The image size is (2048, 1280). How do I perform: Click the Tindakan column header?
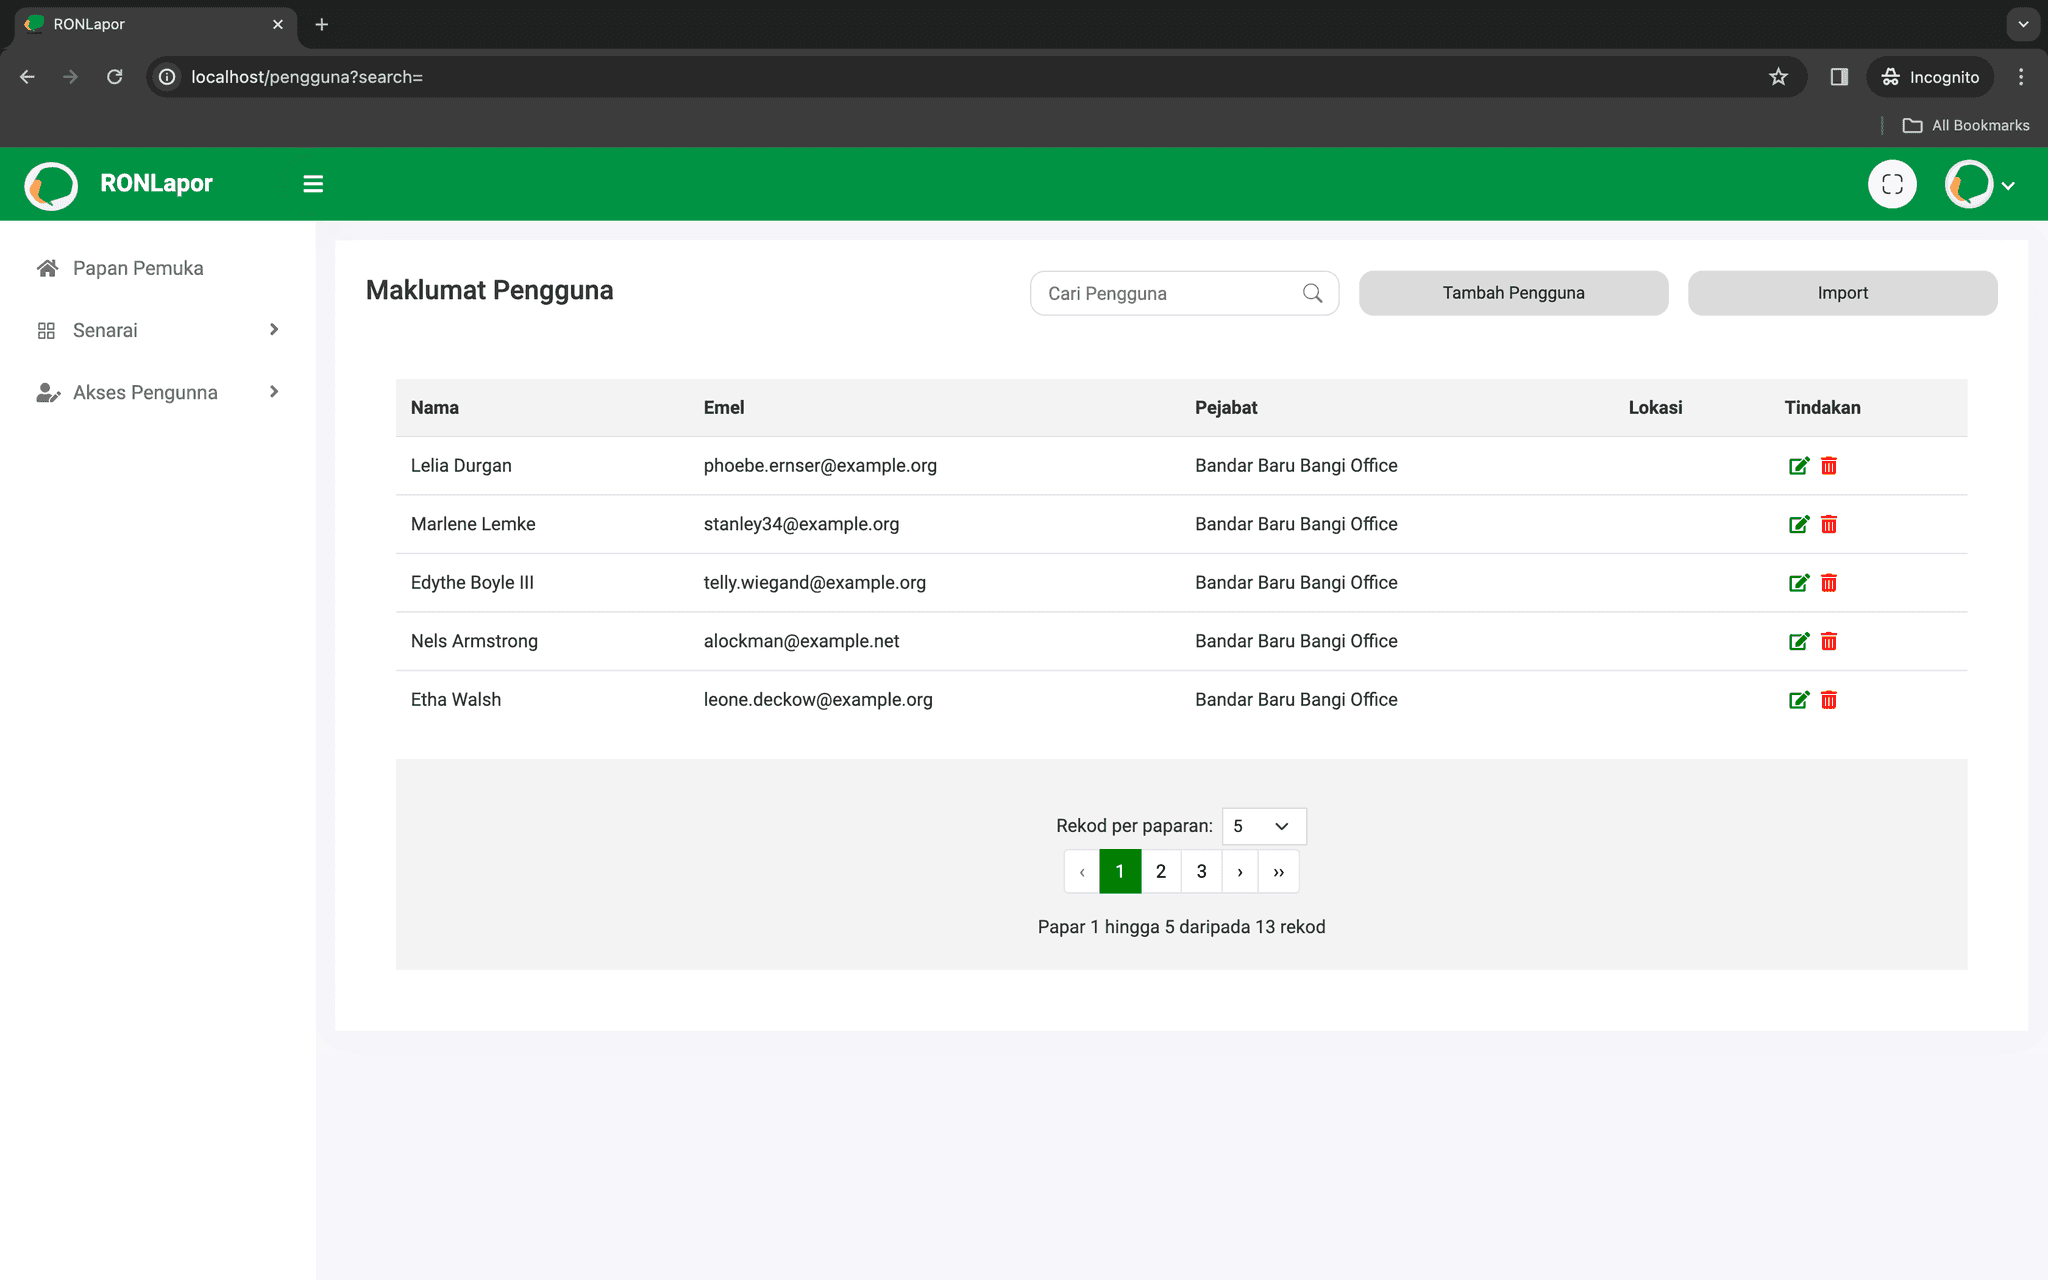point(1822,408)
